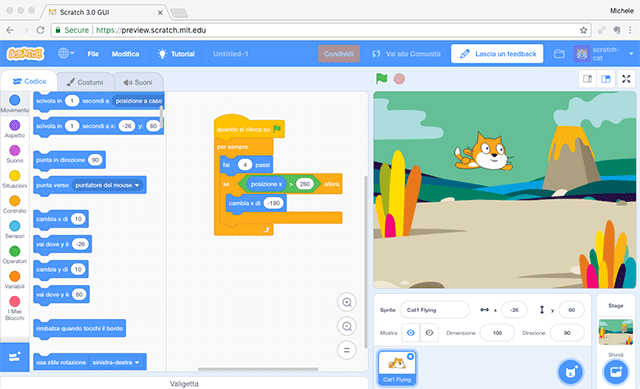
Task: Click the vai dove y è -26 block
Action: coord(62,244)
